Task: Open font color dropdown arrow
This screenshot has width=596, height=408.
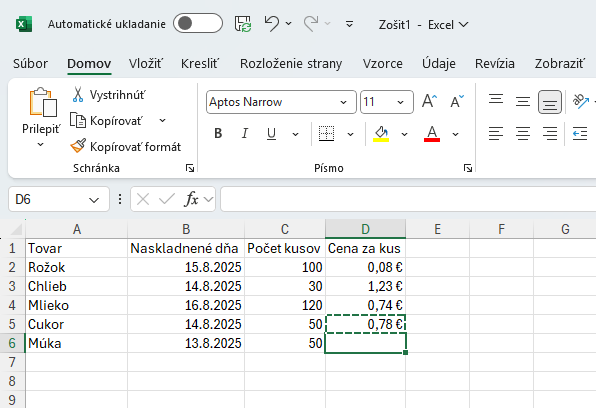Action: pyautogui.click(x=455, y=134)
